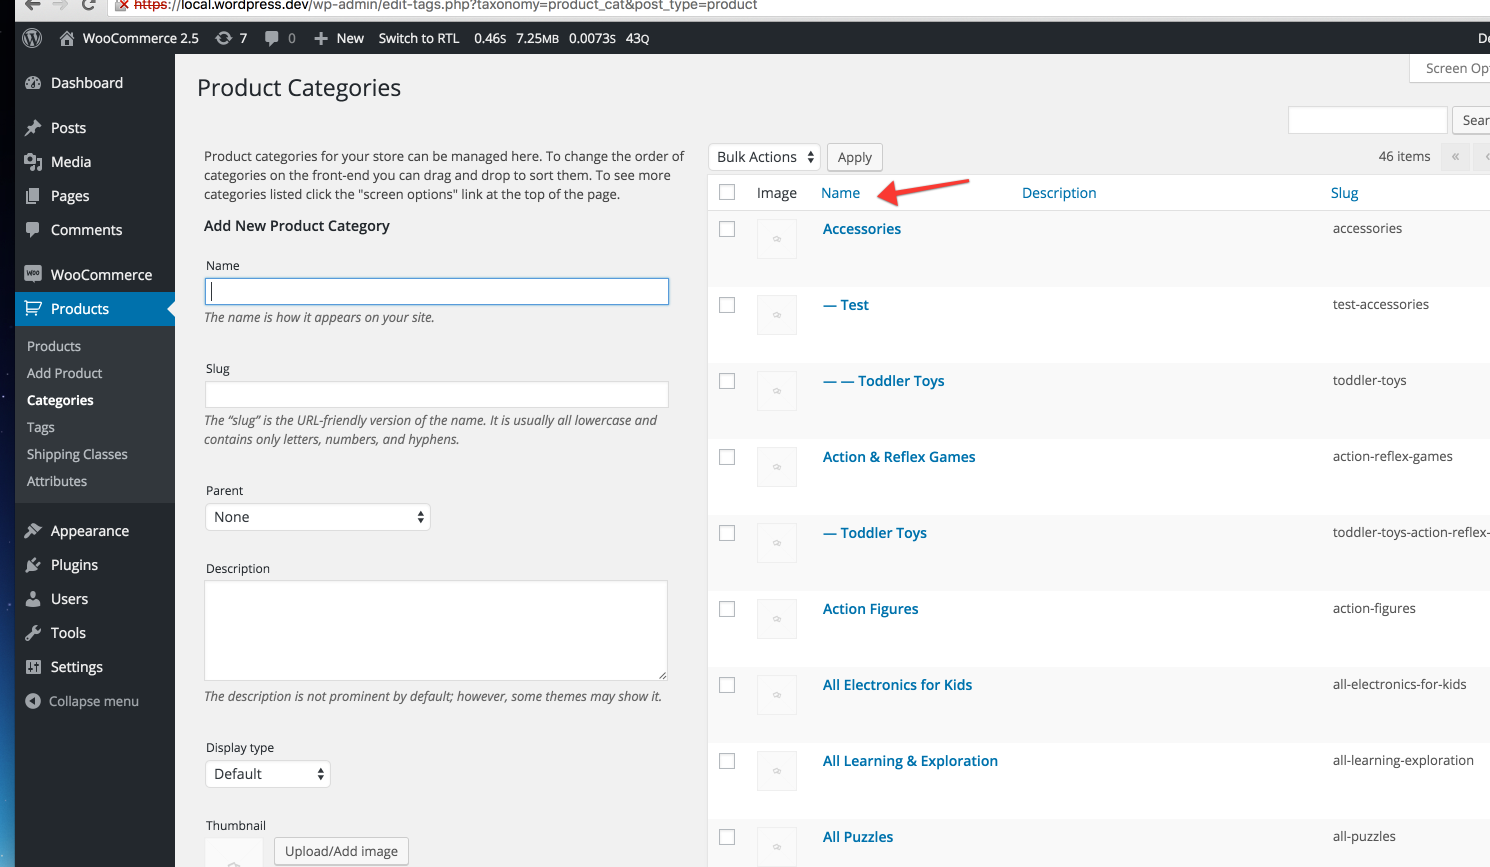
Task: Go to the Plugins menu
Action: pyautogui.click(x=74, y=565)
